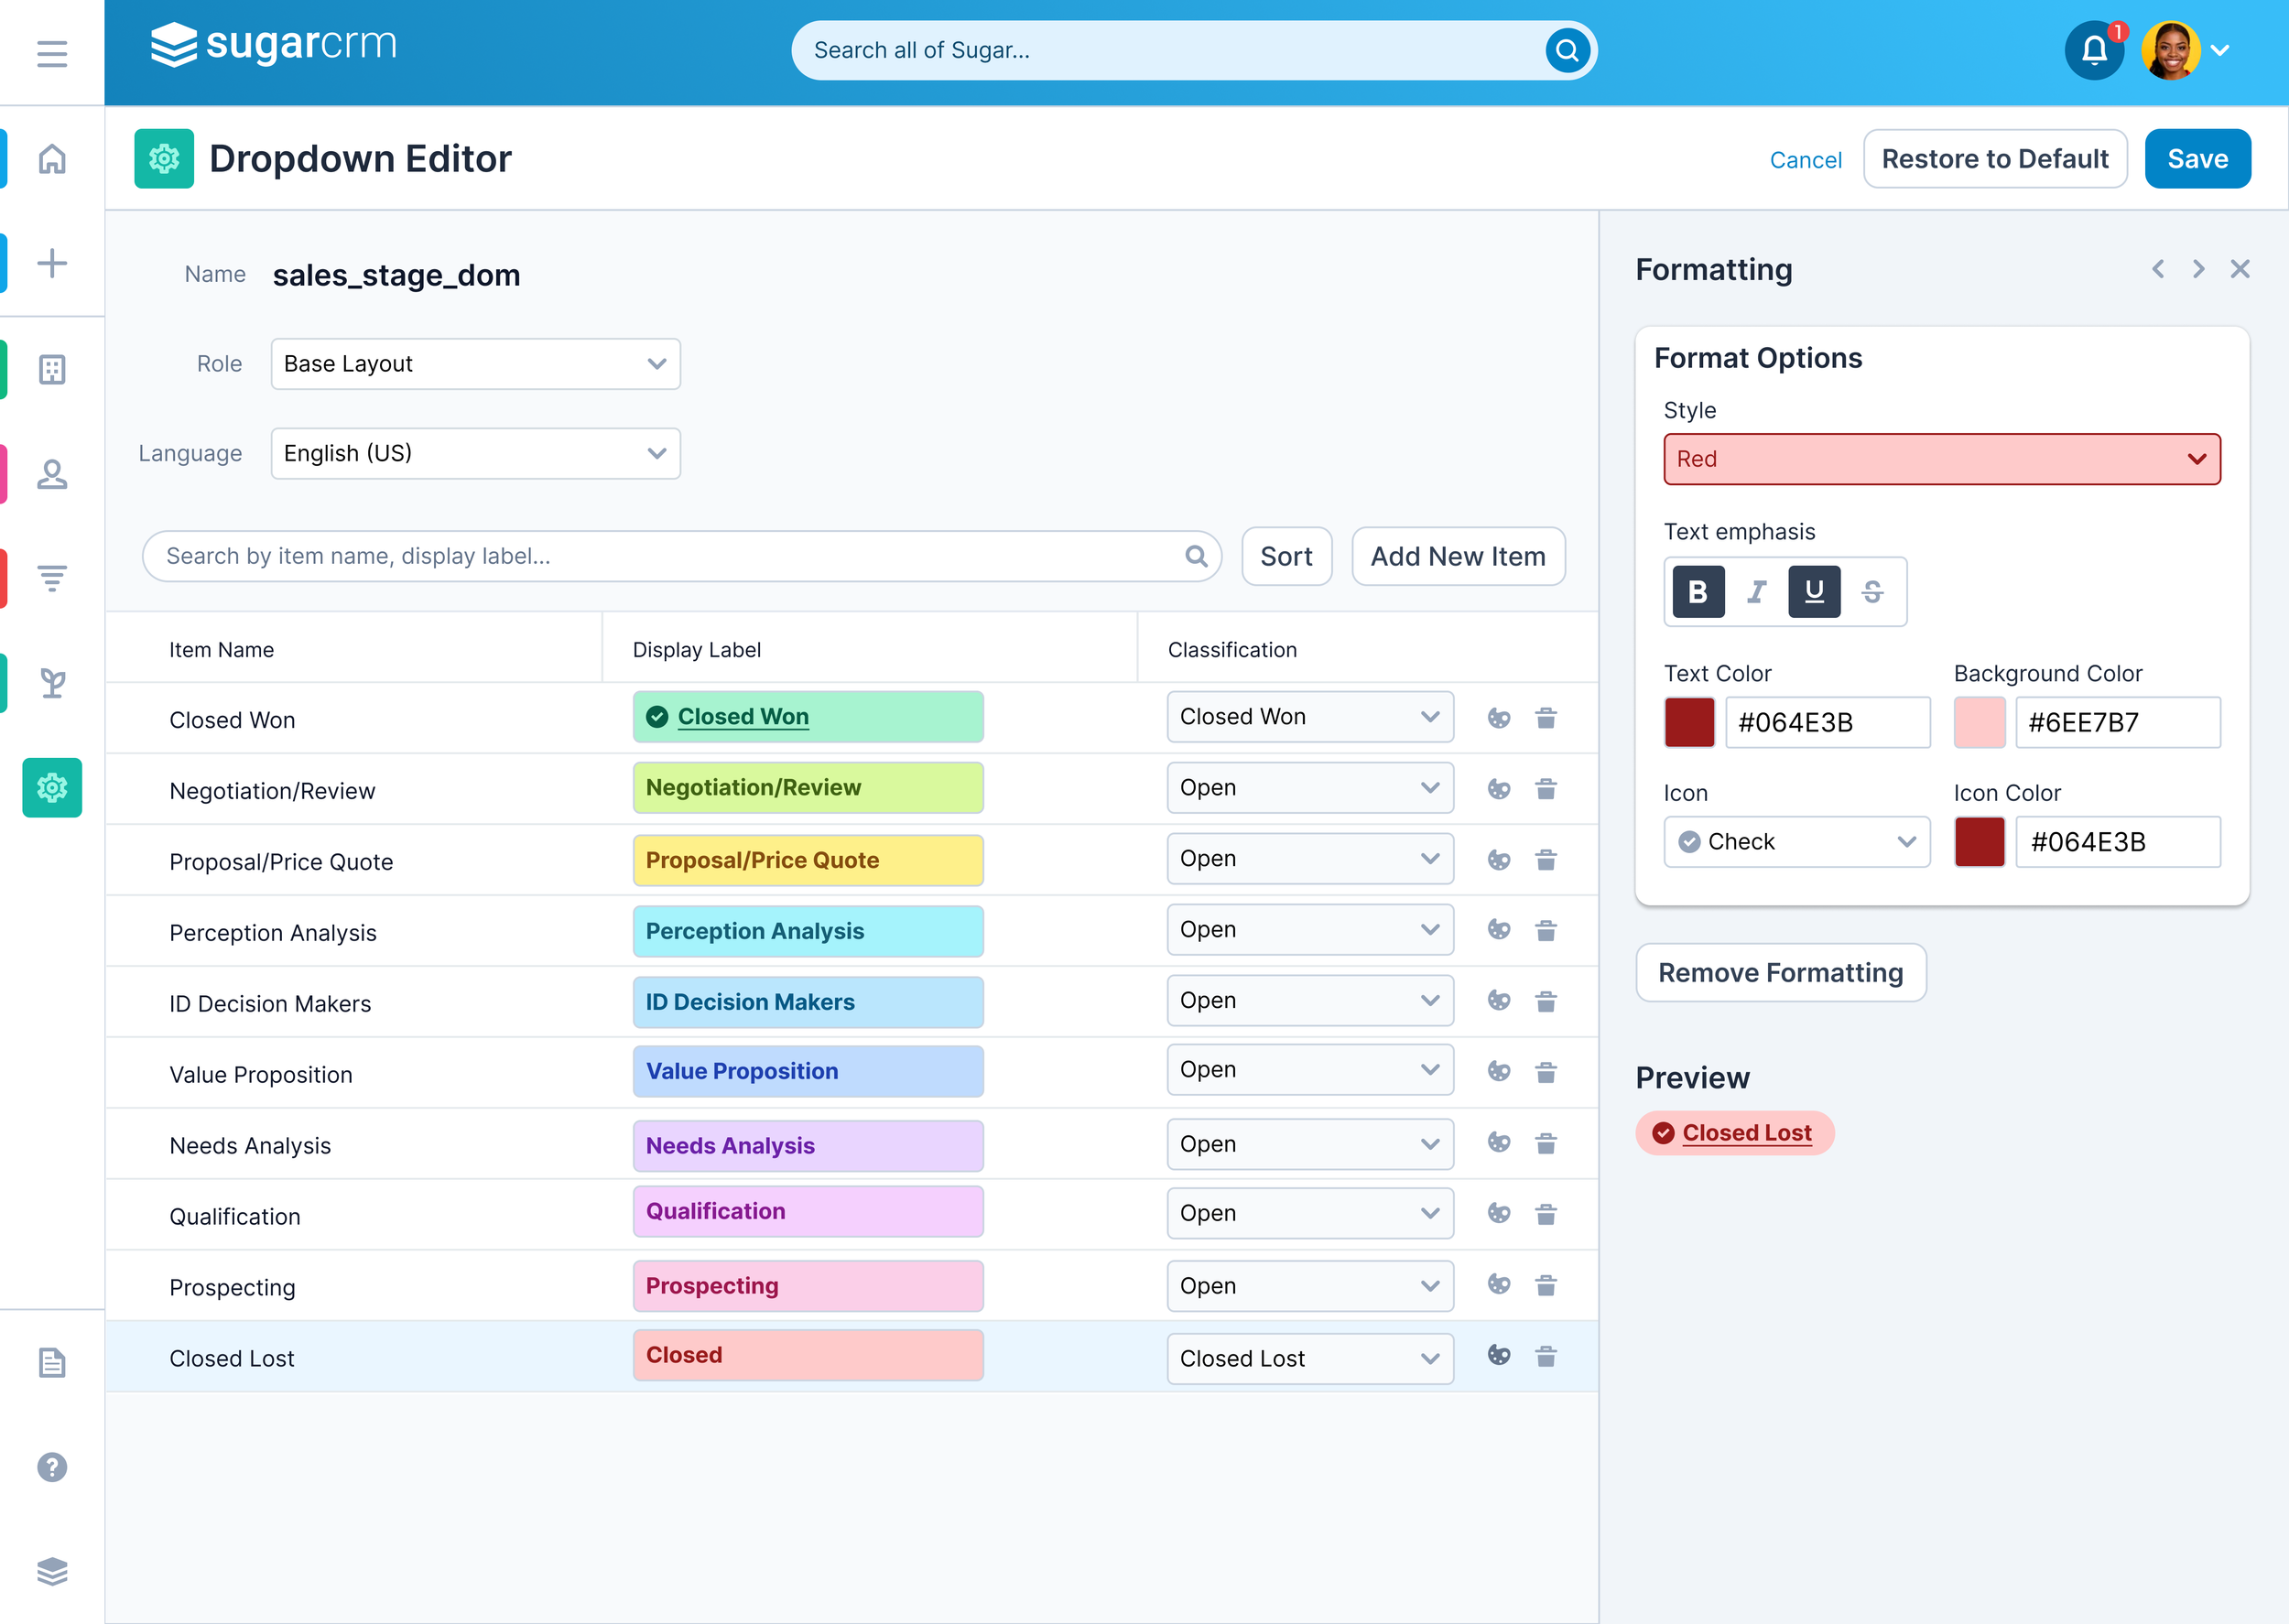
Task: Expand the Role dropdown
Action: pyautogui.click(x=475, y=364)
